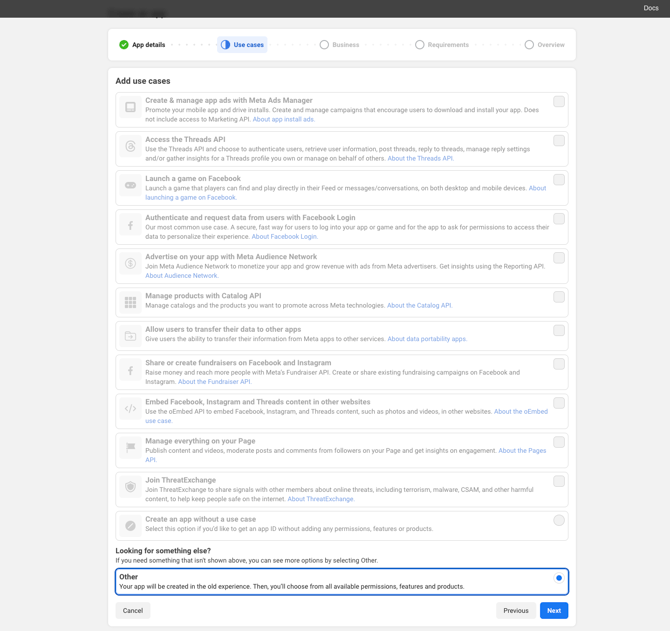This screenshot has width=670, height=631.
Task: Check the transfer data to other apps checkbox
Action: [x=558, y=330]
